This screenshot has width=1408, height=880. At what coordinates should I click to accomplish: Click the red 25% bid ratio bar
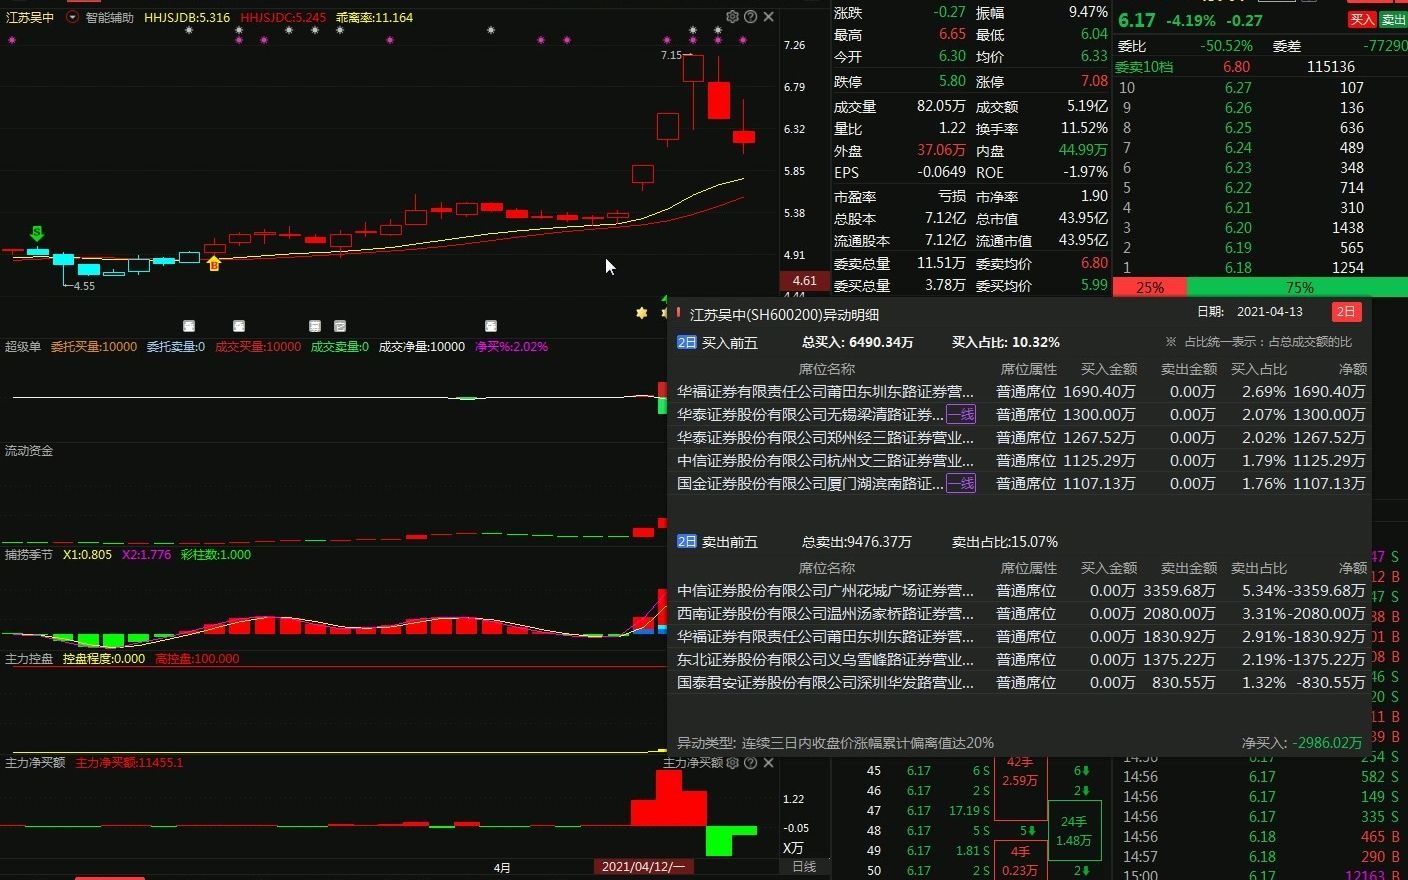(x=1149, y=287)
